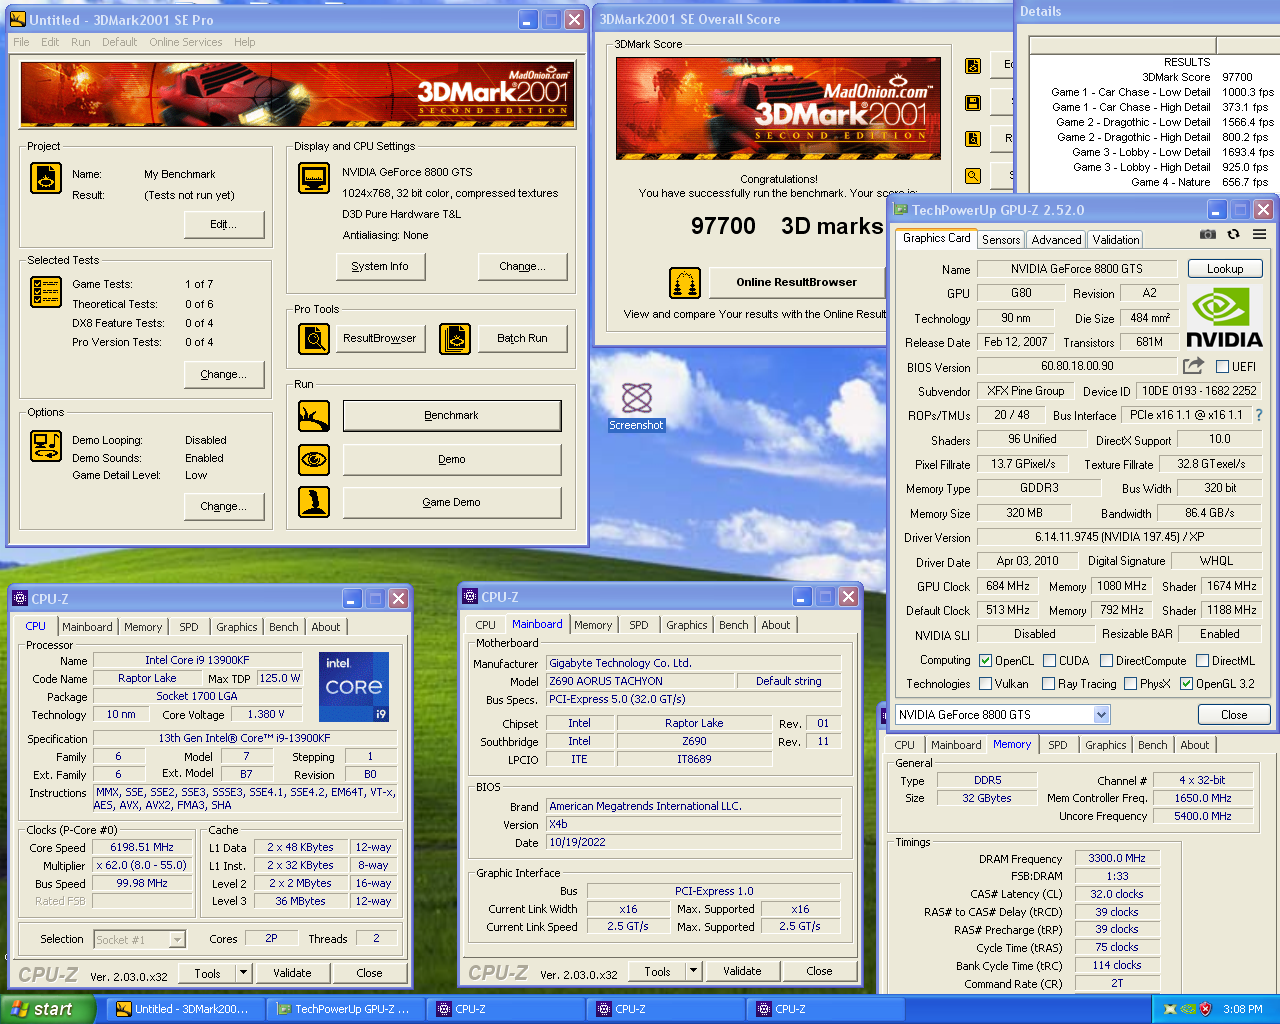This screenshot has height=1024, width=1280.
Task: Click the Selected Tests checklist icon
Action: (x=46, y=292)
